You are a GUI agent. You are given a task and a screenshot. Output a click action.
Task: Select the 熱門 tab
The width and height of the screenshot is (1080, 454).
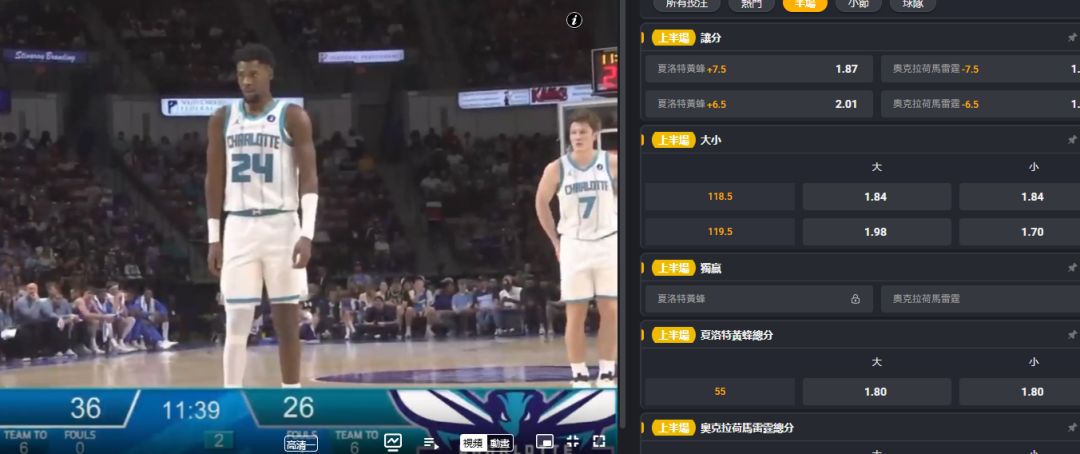(x=750, y=4)
